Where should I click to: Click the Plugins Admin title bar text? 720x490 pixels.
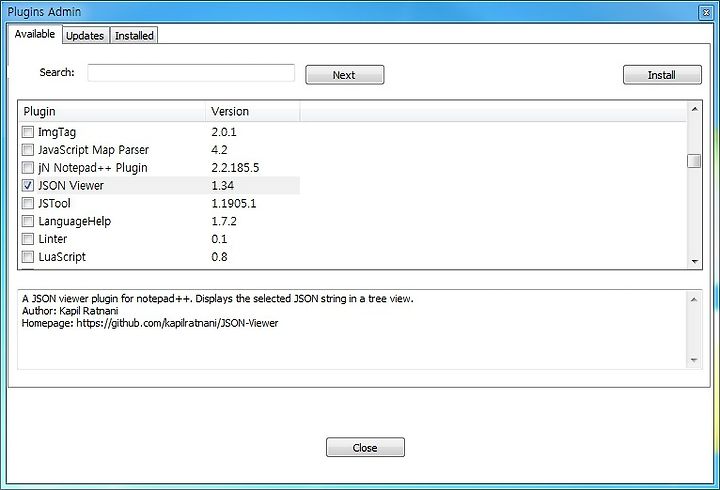(44, 12)
